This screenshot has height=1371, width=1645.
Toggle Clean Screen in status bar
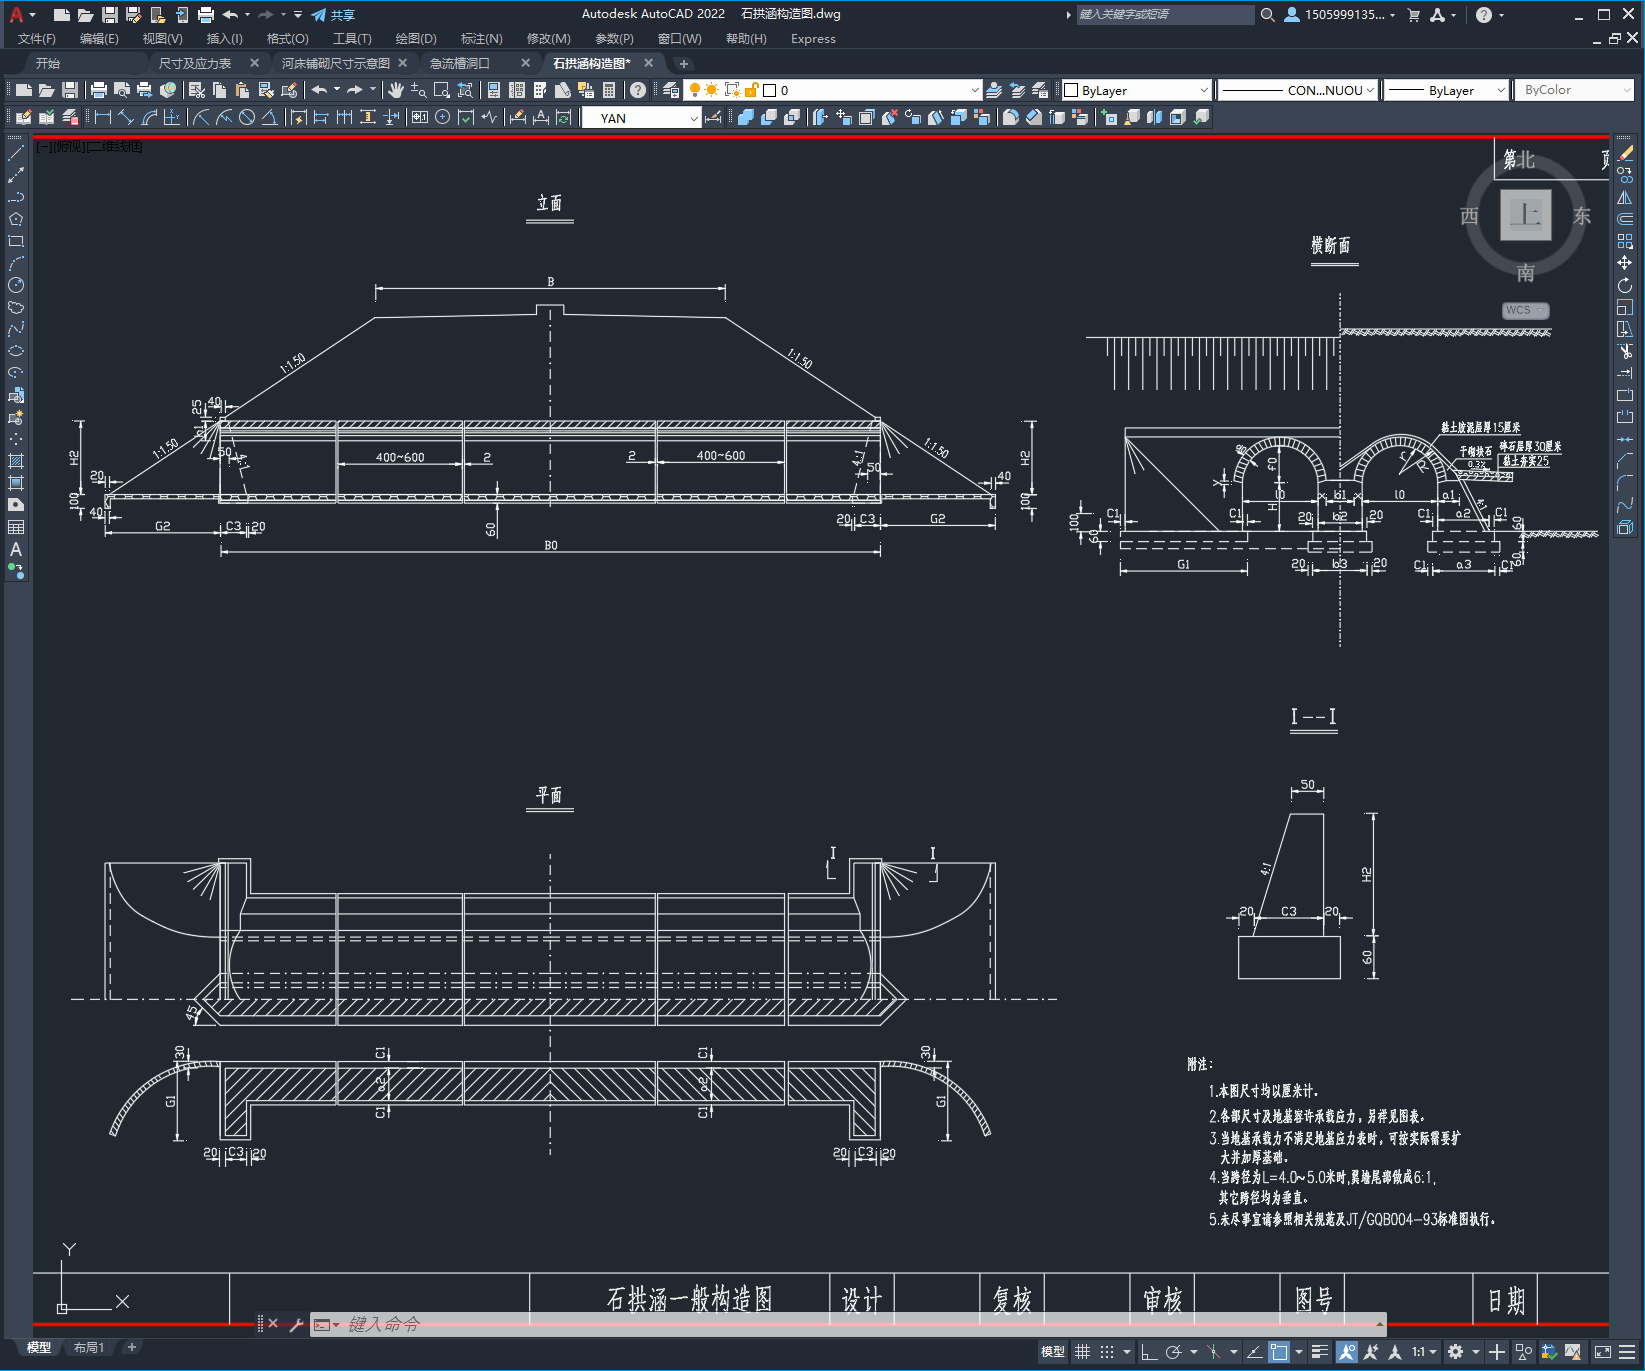[1602, 1352]
